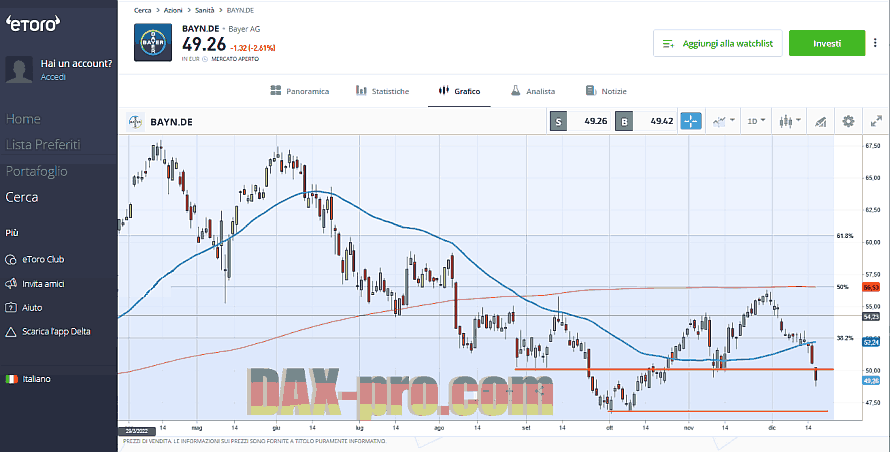Switch to the Panoramica tab
The image size is (890, 452).
tap(300, 91)
